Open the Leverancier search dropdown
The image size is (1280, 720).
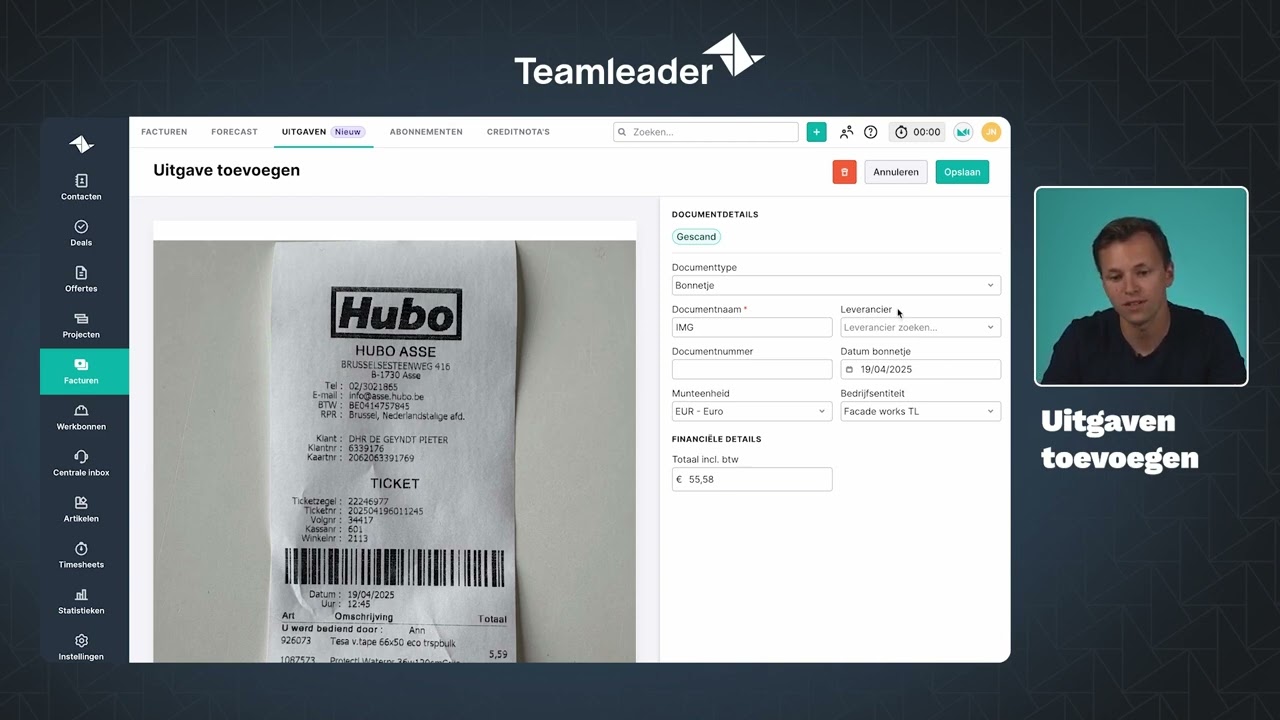[920, 328]
